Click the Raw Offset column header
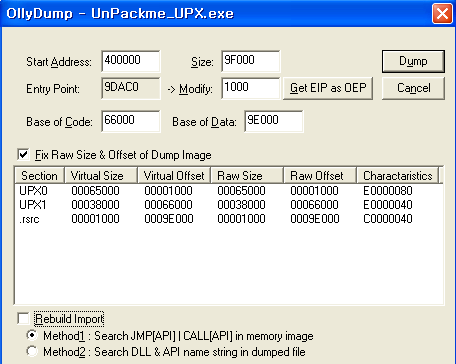The height and width of the screenshot is (364, 456). (320, 176)
